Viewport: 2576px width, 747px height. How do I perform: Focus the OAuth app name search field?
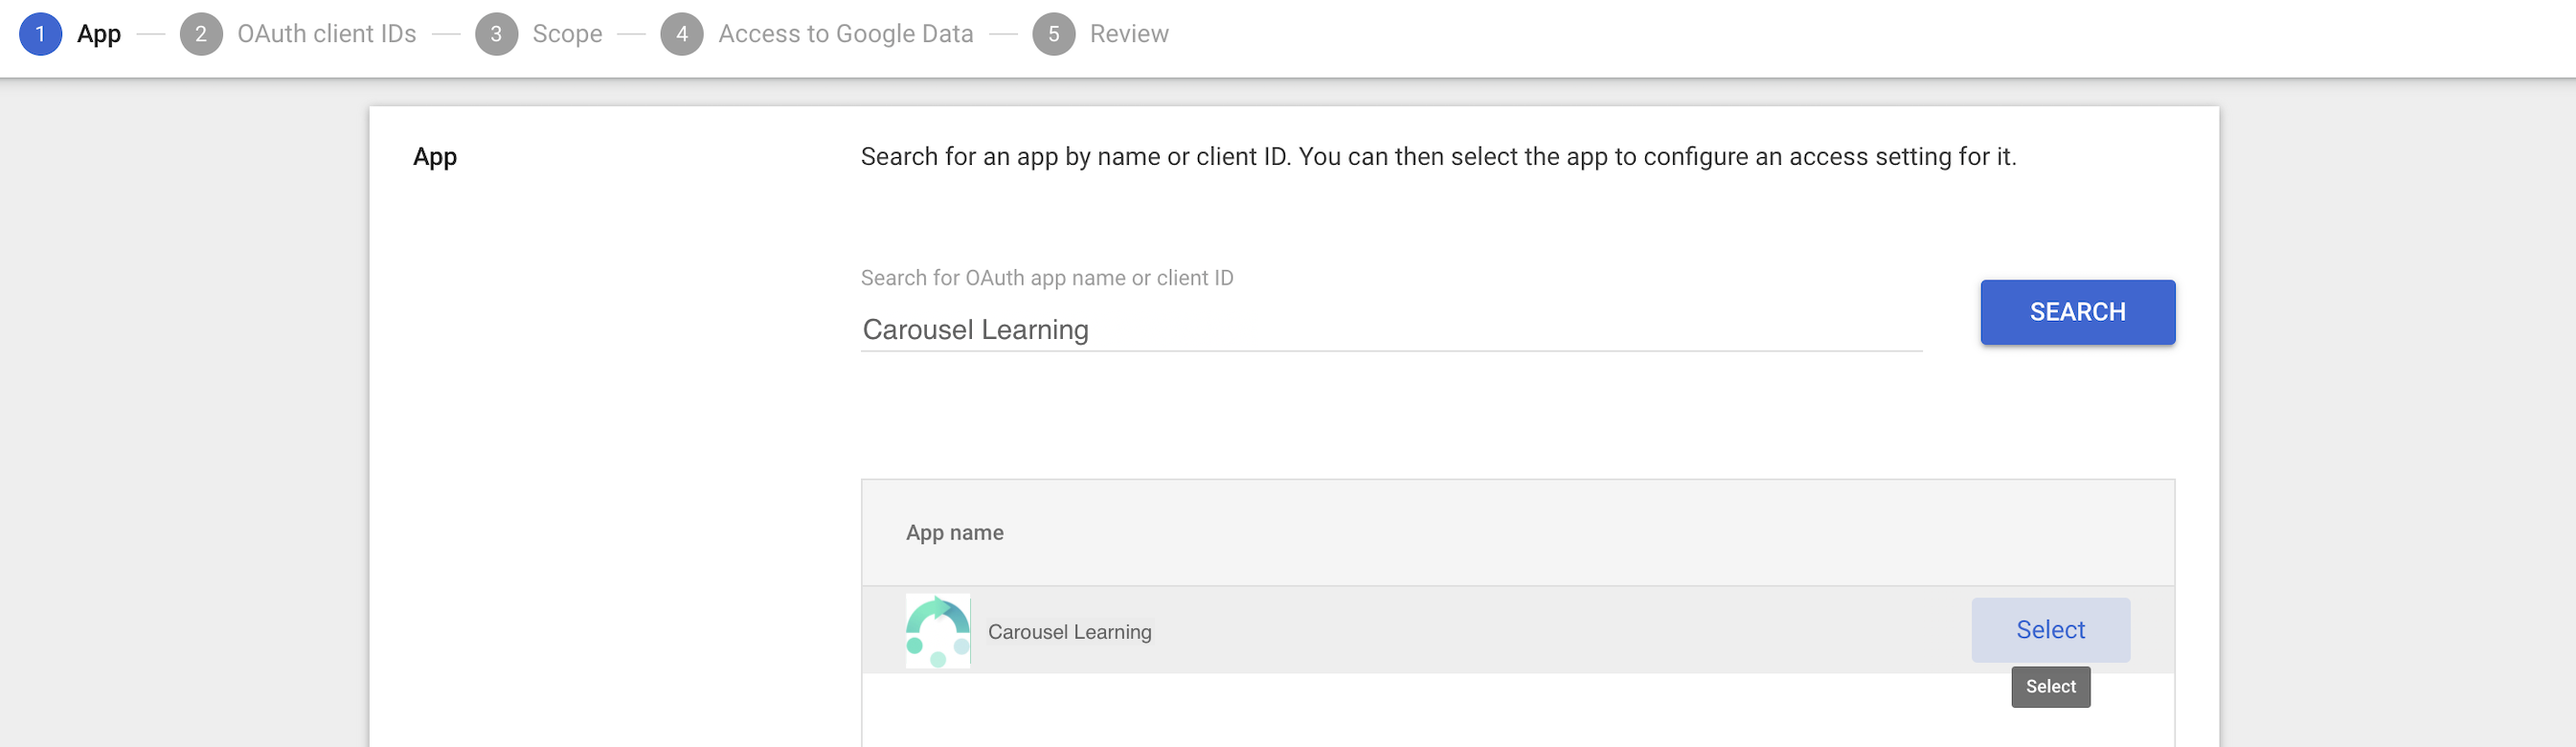[1390, 330]
